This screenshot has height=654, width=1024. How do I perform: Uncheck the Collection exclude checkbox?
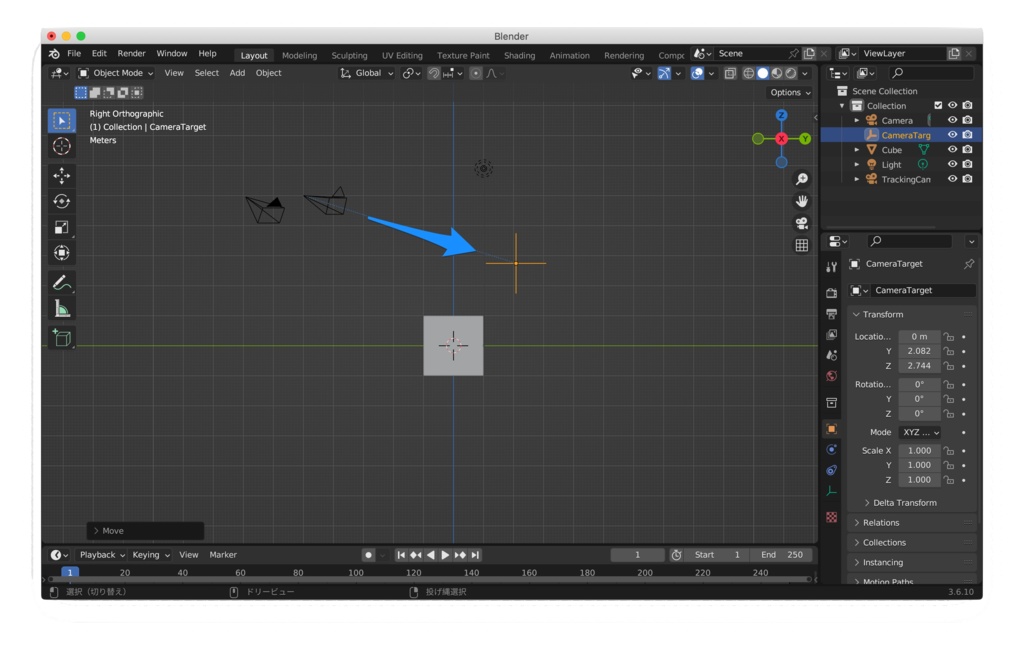[x=941, y=104]
